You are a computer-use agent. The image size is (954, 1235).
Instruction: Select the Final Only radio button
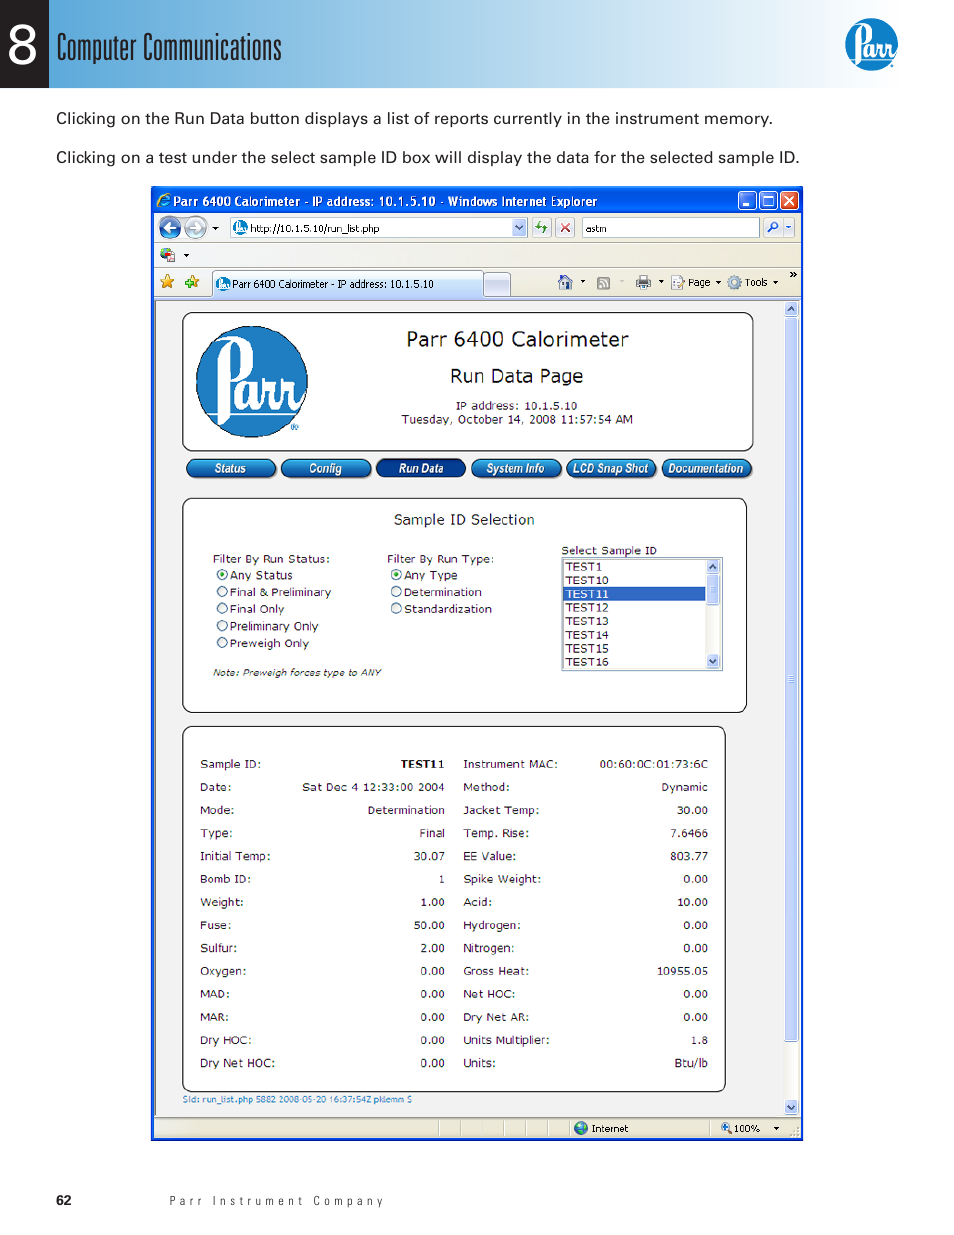click(222, 608)
